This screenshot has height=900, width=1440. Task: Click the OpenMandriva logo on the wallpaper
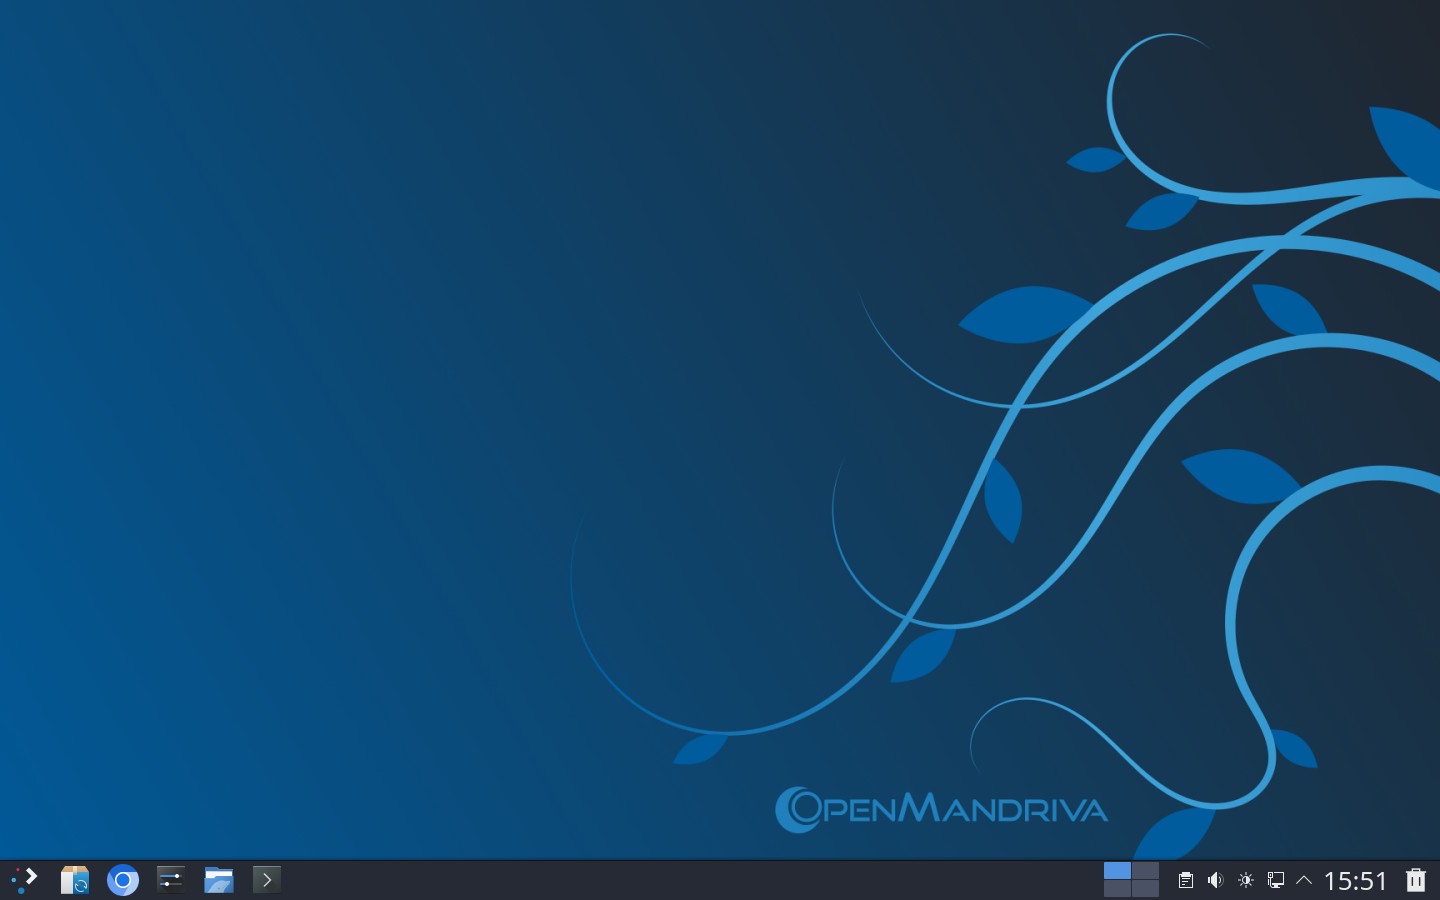(x=941, y=809)
